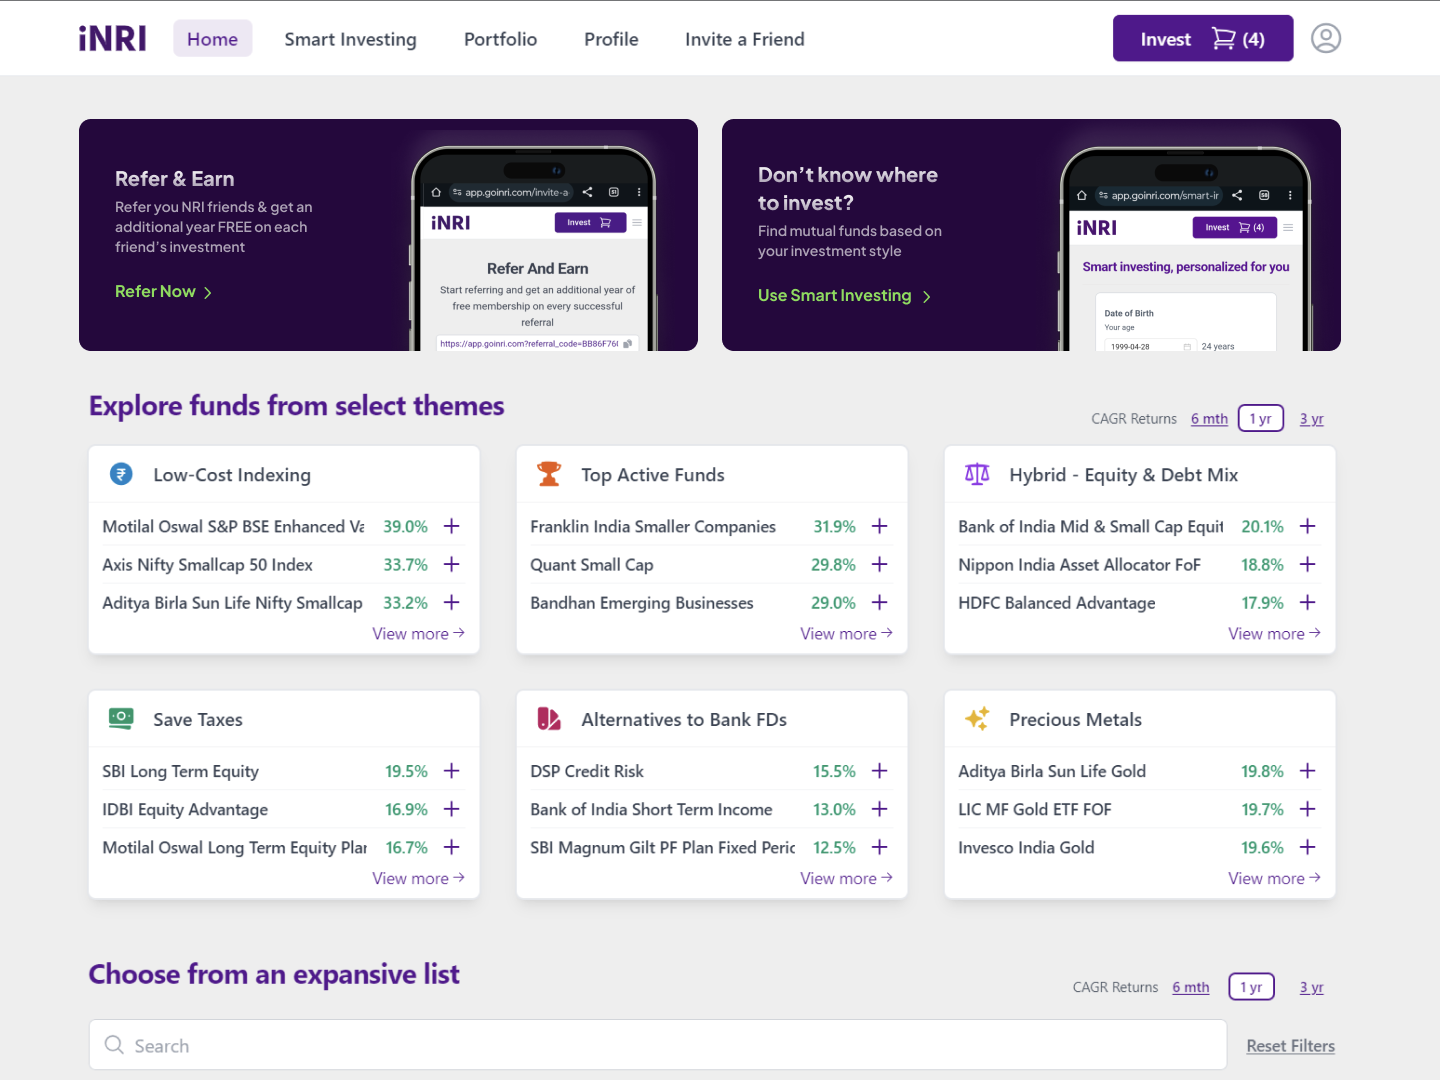Add LIC MF Gold ETF FOF

click(x=1308, y=809)
